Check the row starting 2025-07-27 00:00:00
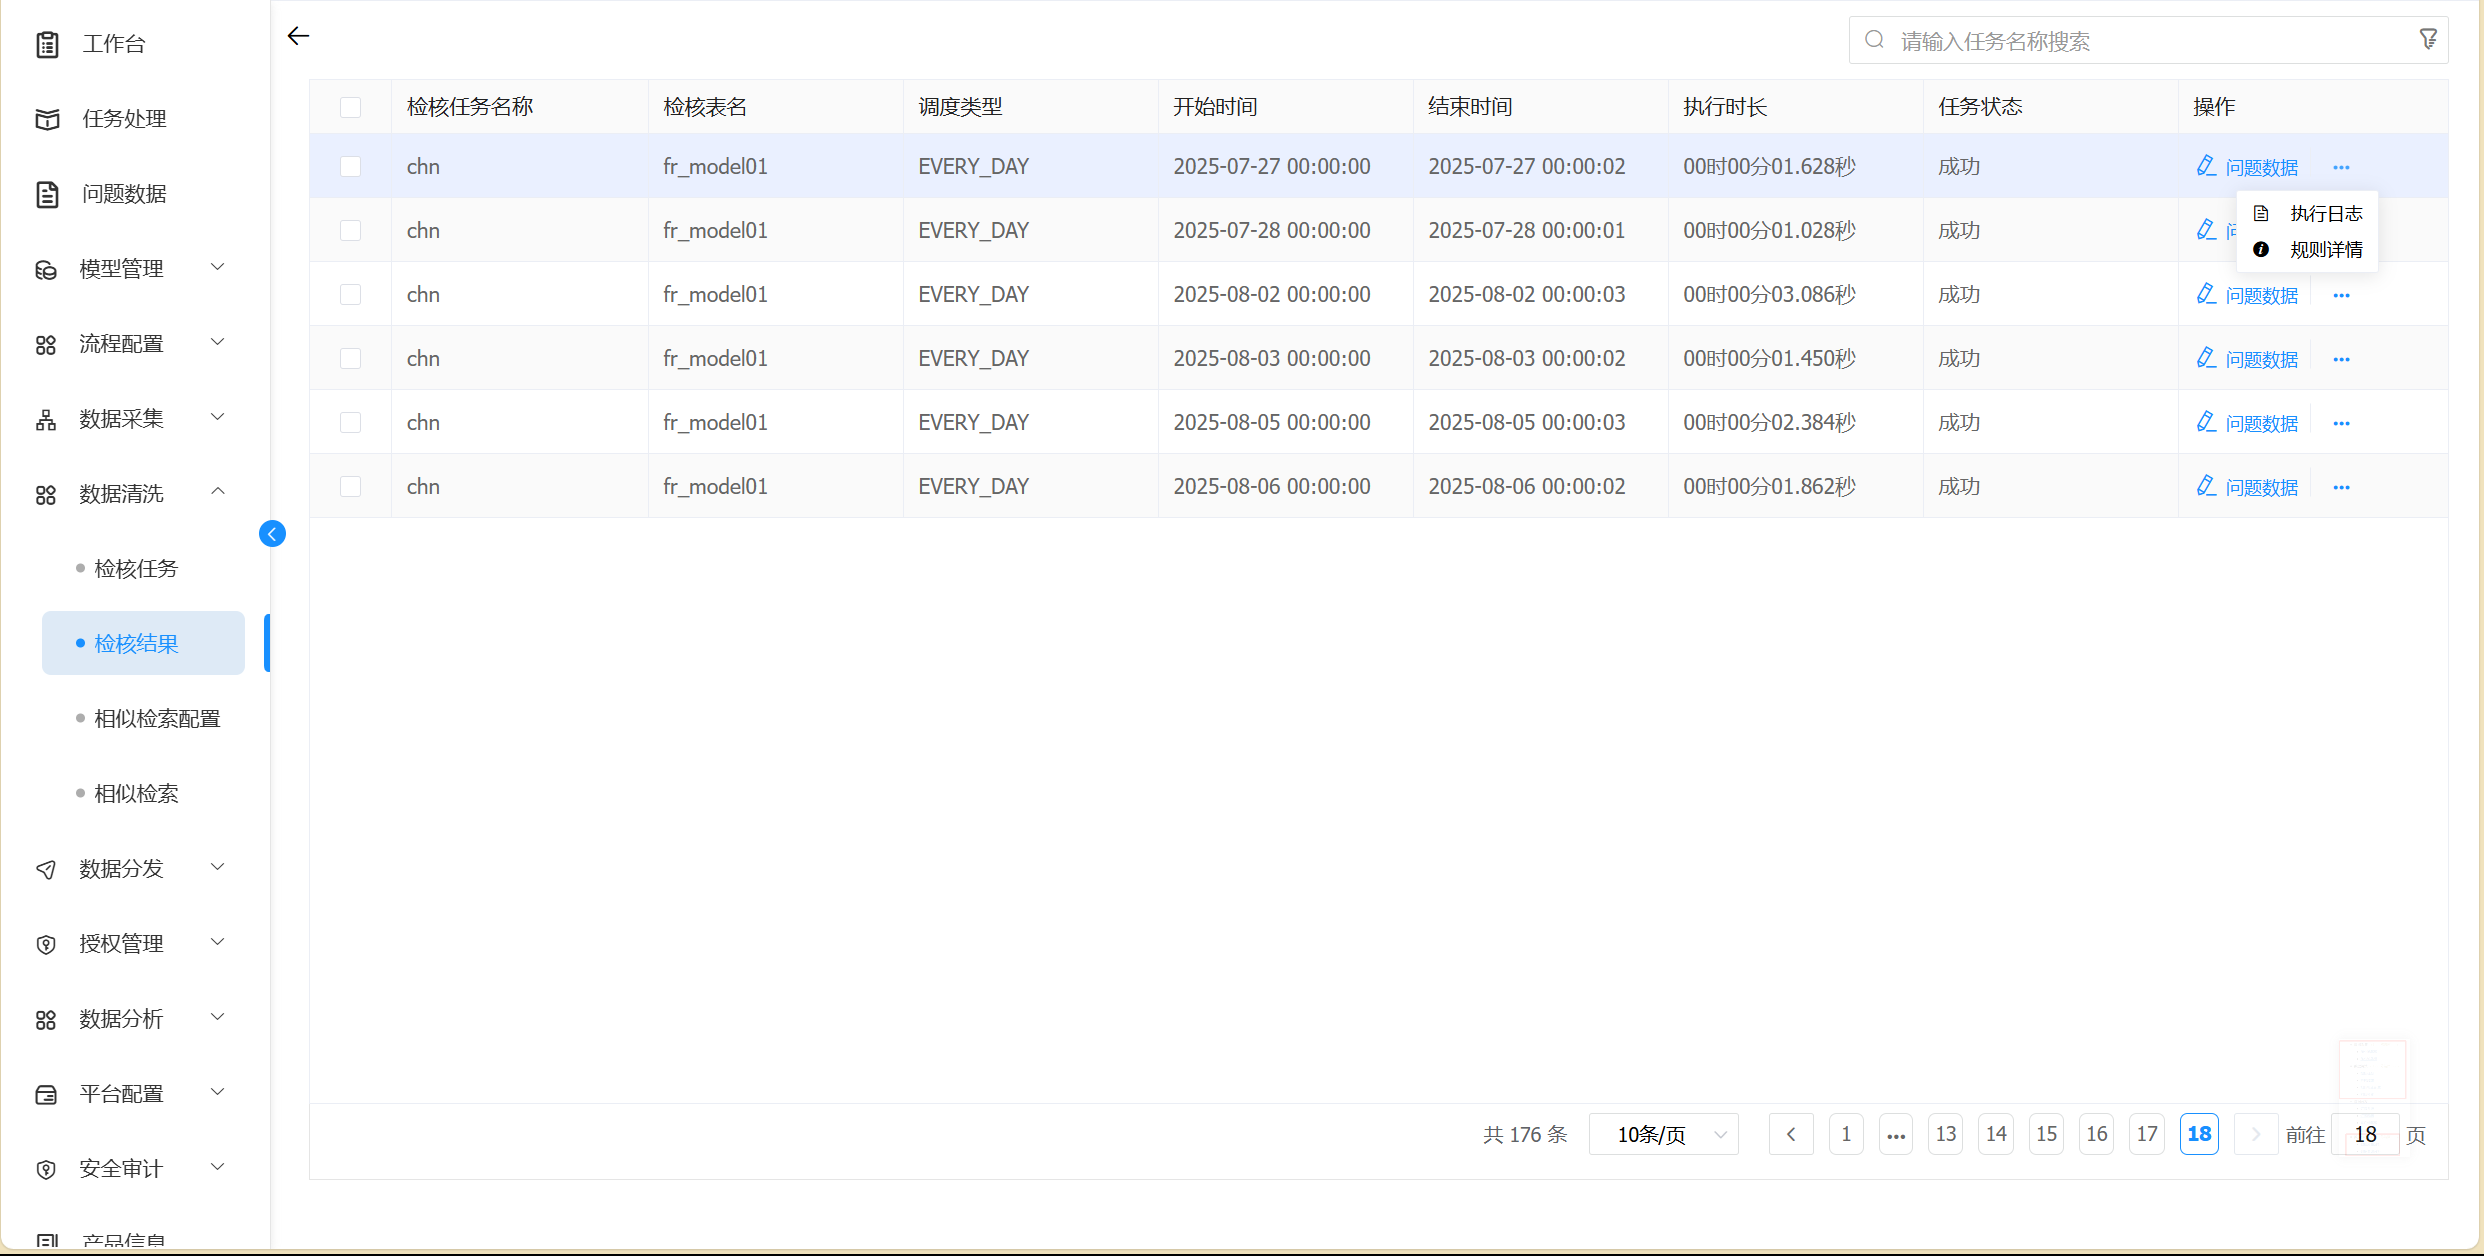The width and height of the screenshot is (2484, 1256). (350, 166)
